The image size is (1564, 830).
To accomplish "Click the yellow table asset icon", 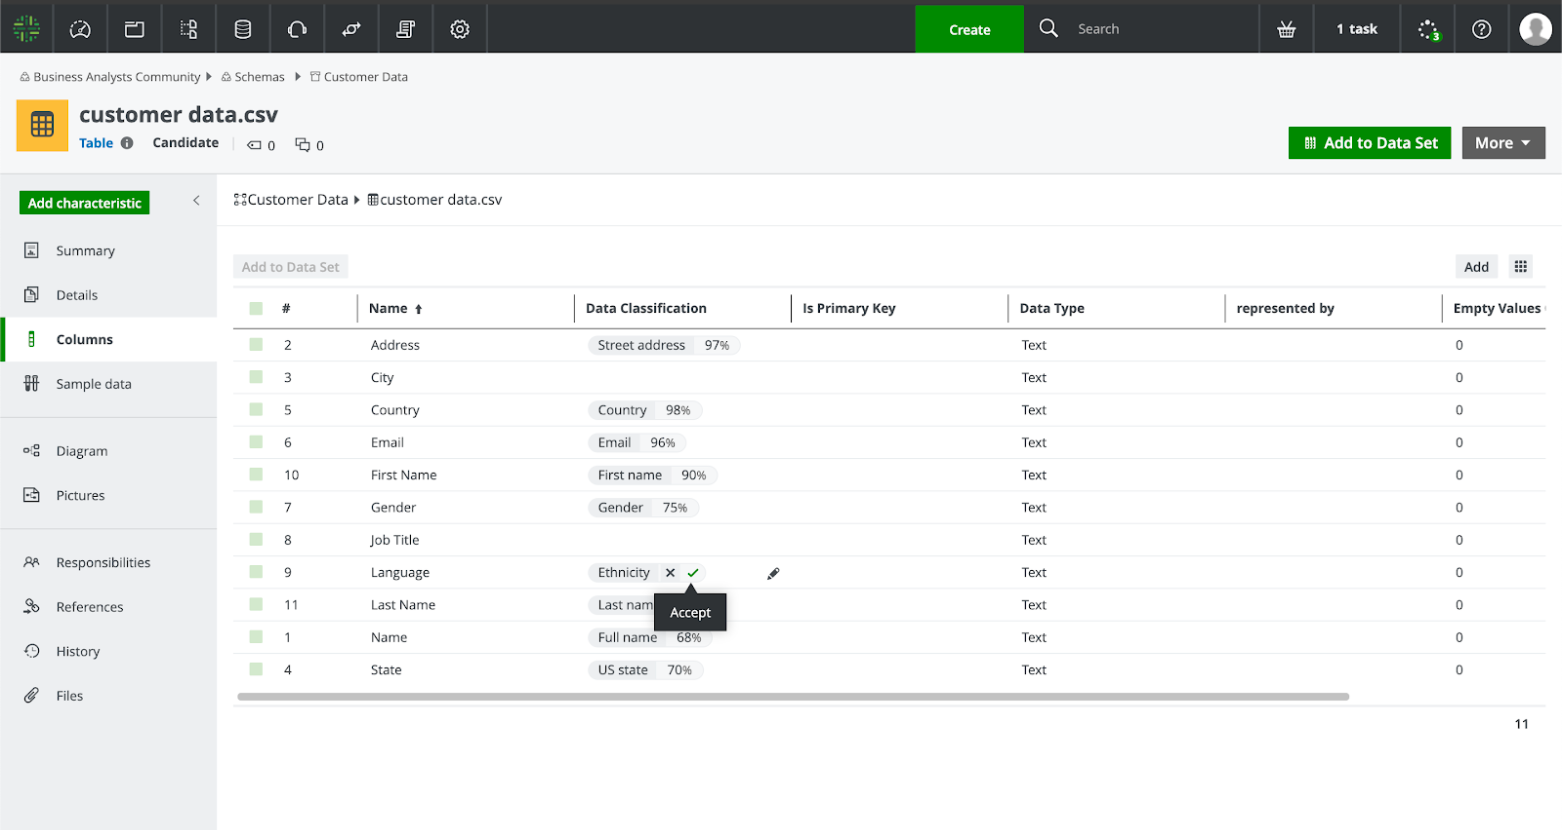I will coord(42,125).
